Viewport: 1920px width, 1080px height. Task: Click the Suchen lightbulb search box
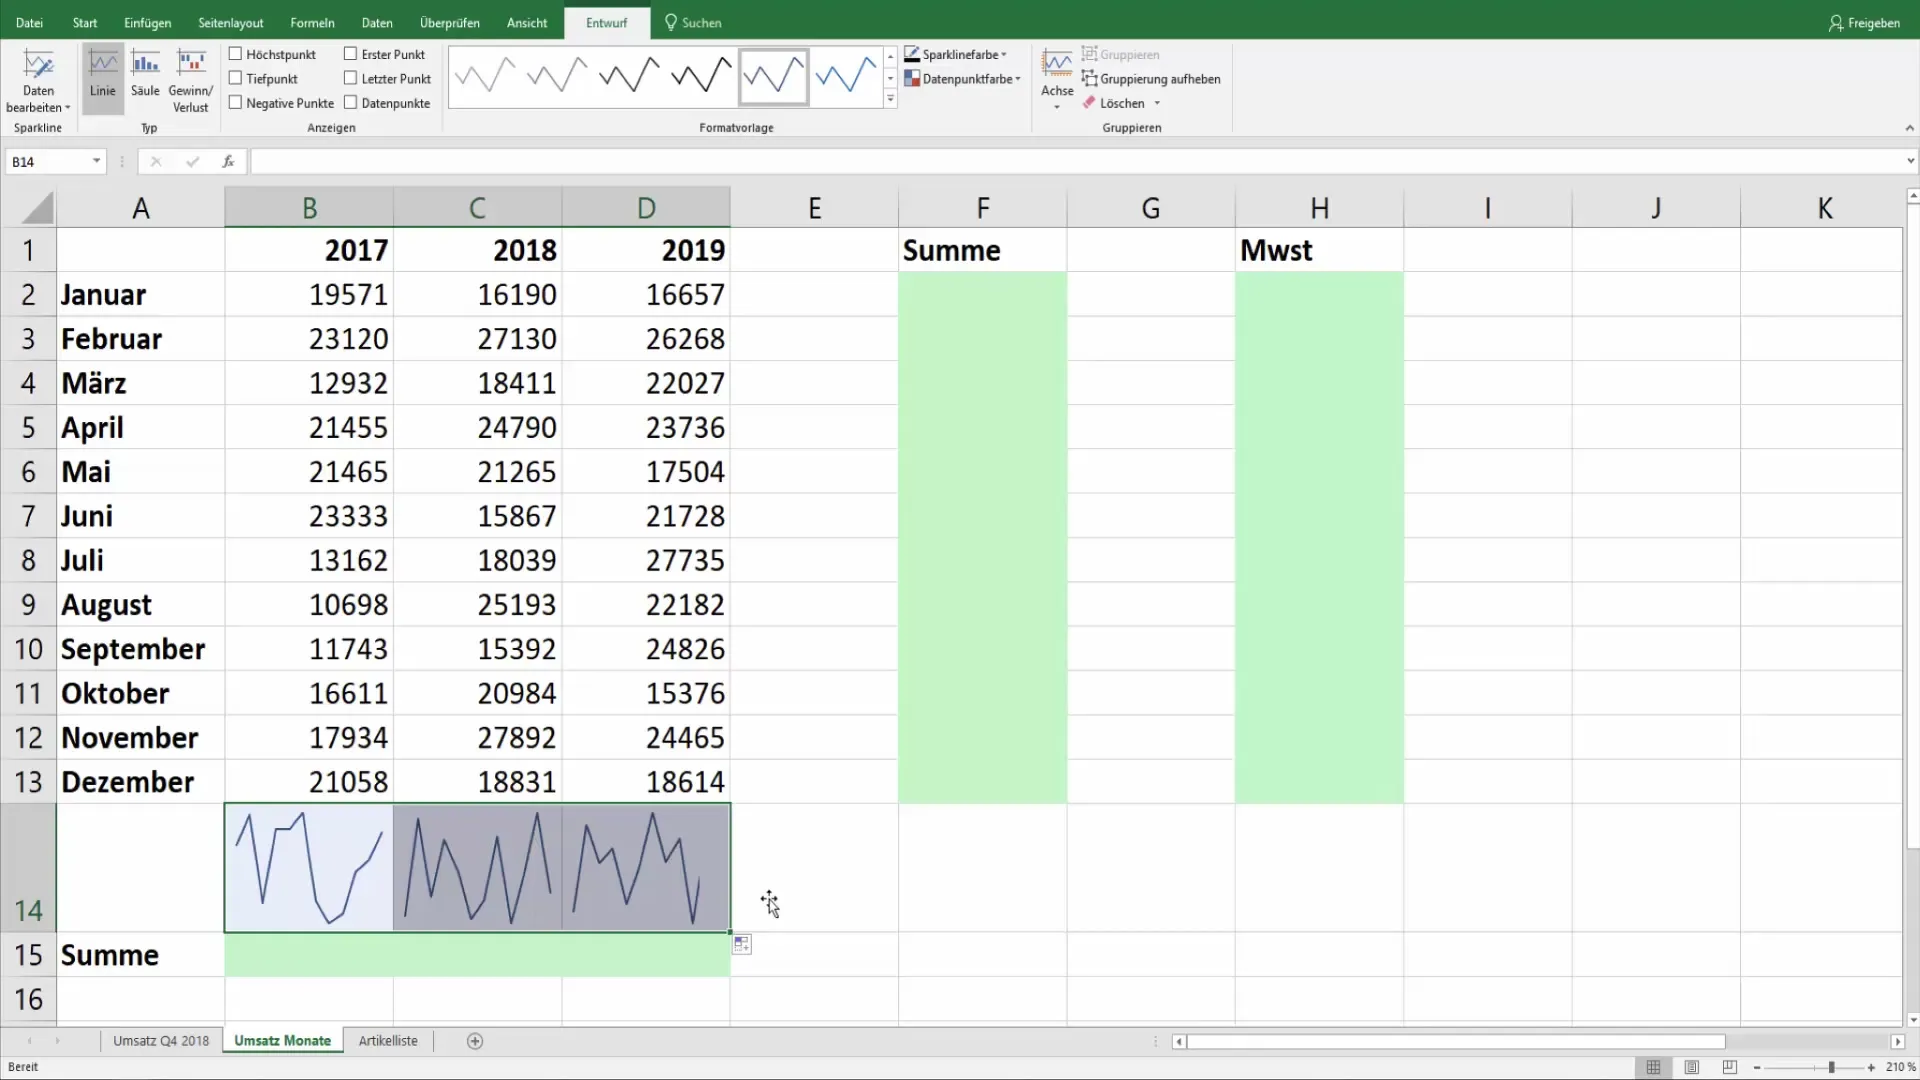(692, 22)
